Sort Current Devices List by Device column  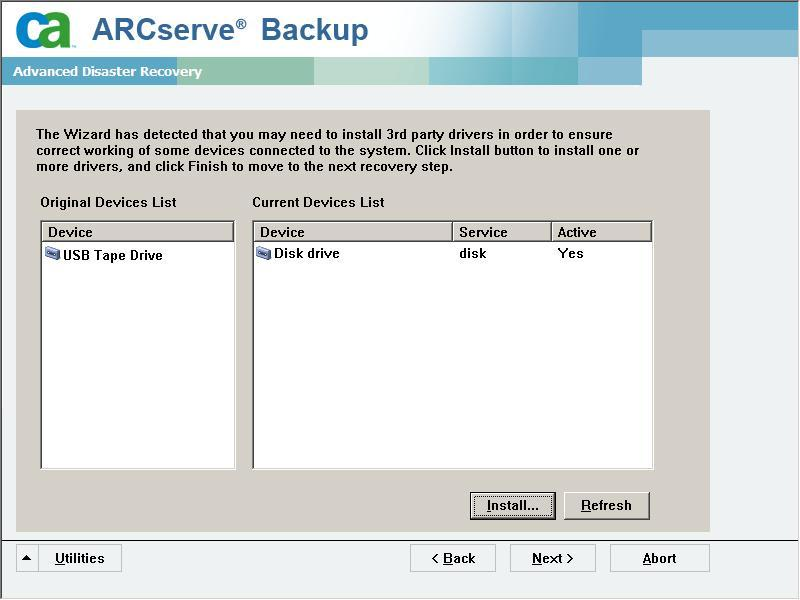coord(353,232)
